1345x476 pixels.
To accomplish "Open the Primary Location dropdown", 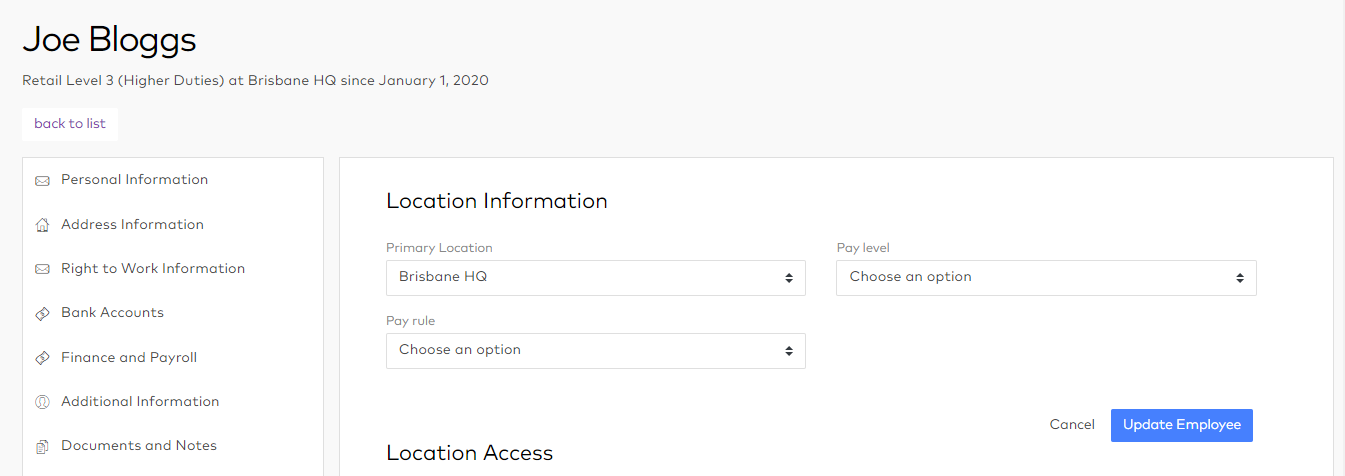I will (595, 277).
